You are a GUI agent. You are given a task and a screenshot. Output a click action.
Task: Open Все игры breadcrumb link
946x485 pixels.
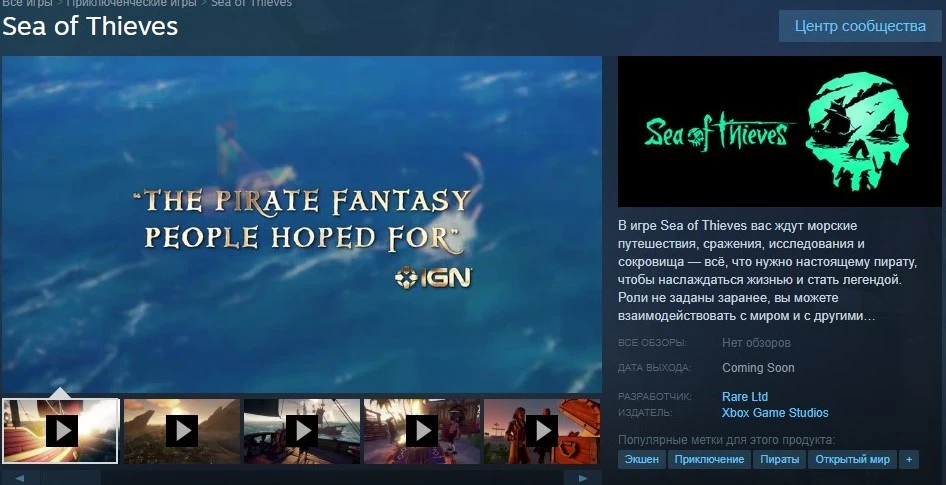tap(27, 3)
